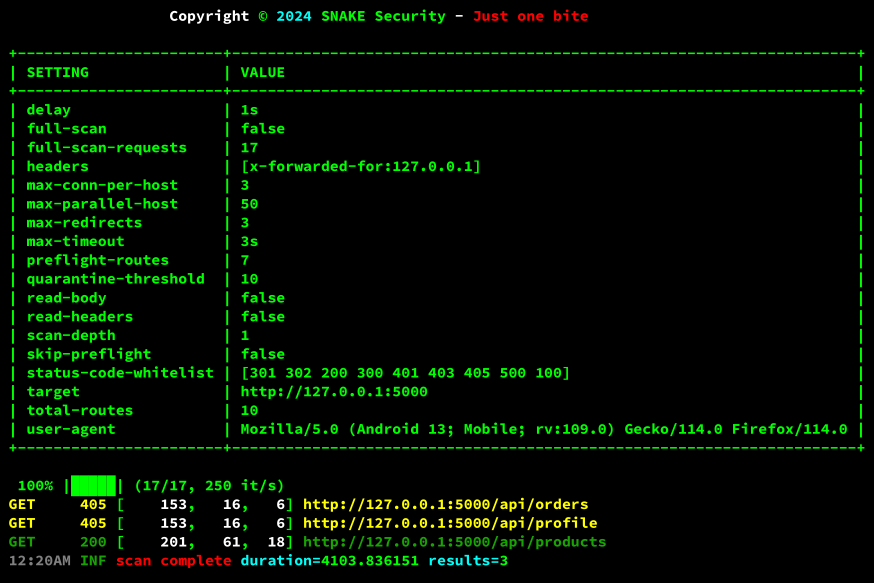Select the 'false' value of read-headers
This screenshot has height=583, width=874.
[263, 317]
